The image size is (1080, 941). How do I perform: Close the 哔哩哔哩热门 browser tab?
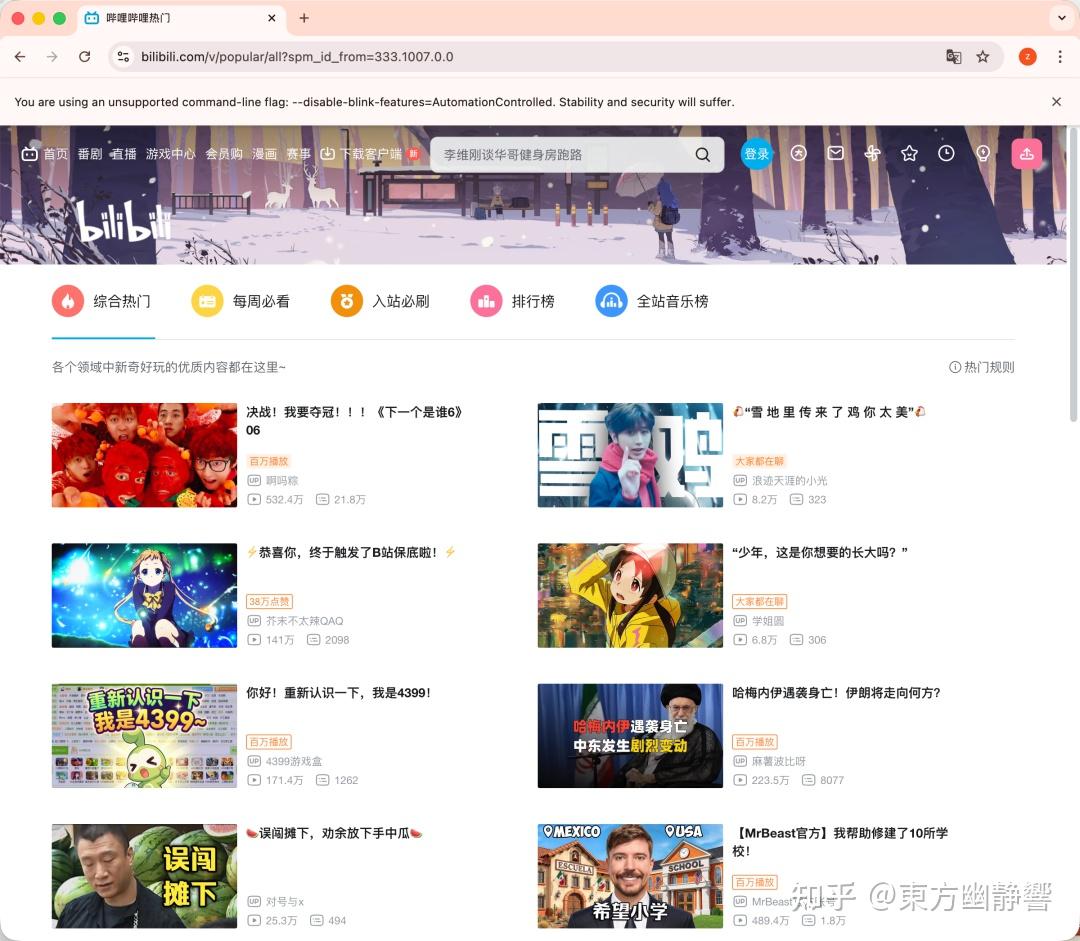(x=272, y=18)
